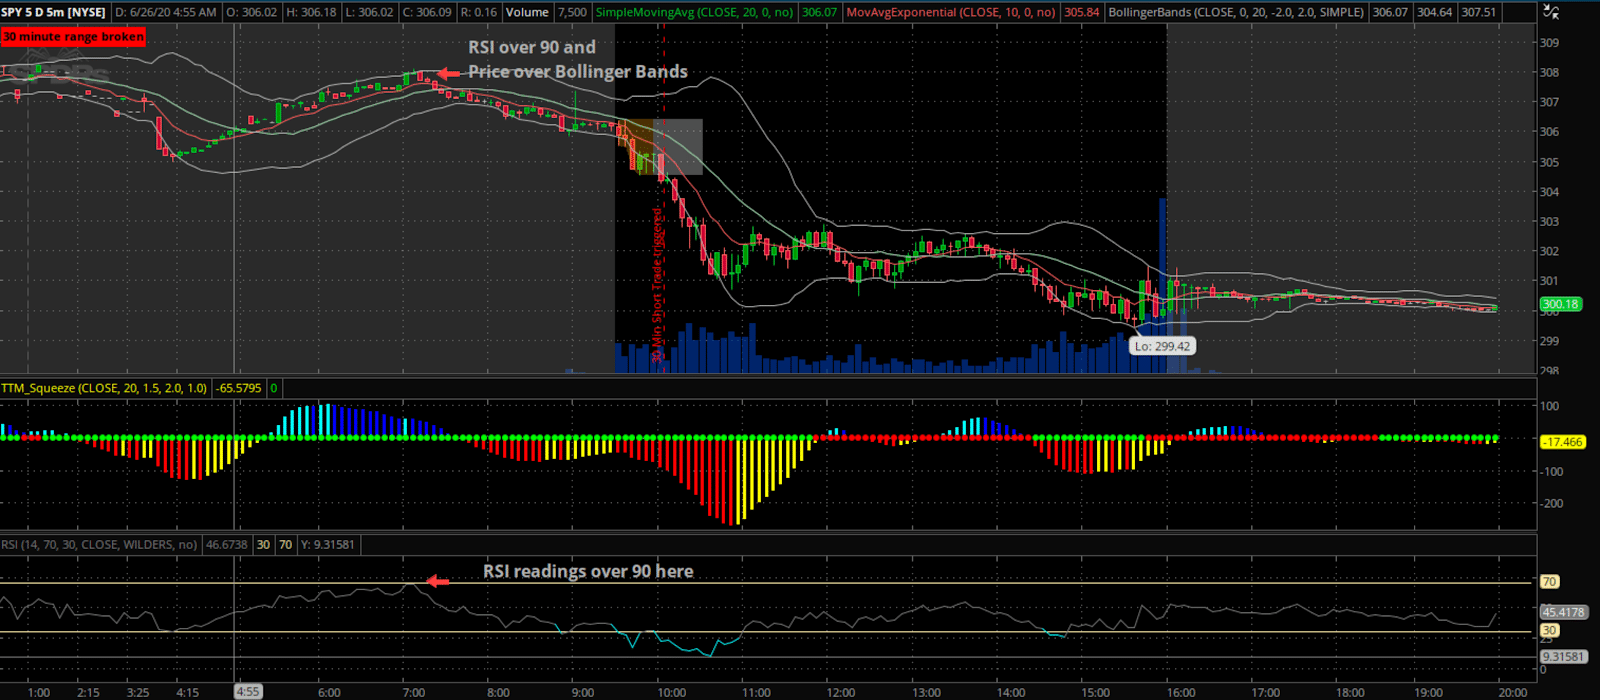Click the RSI oversold 30 level bubble
The image size is (1600, 700).
tap(1549, 631)
